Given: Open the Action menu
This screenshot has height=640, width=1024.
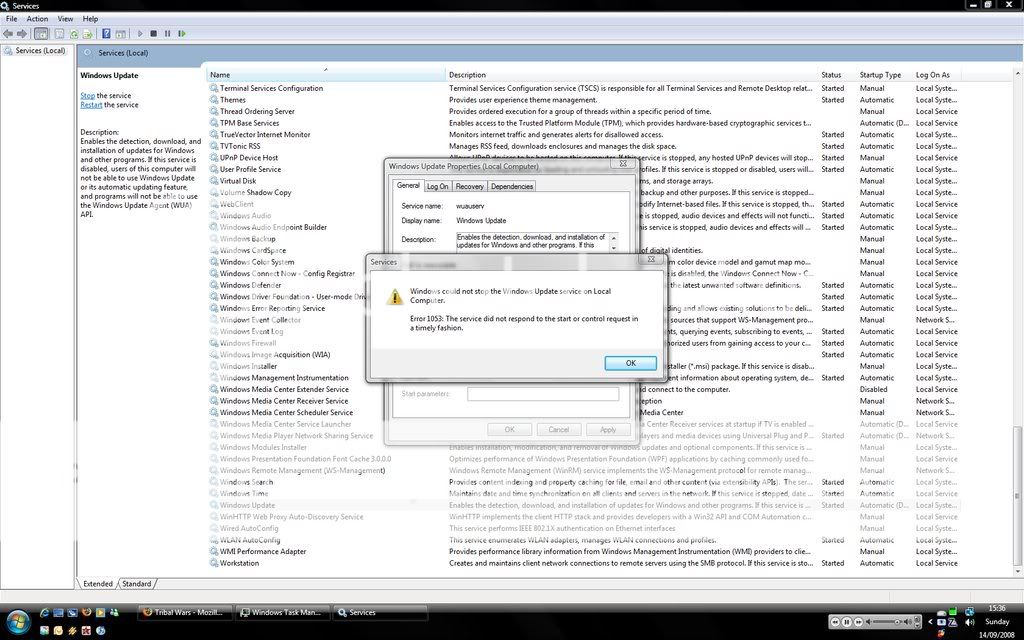Looking at the screenshot, I should point(37,19).
